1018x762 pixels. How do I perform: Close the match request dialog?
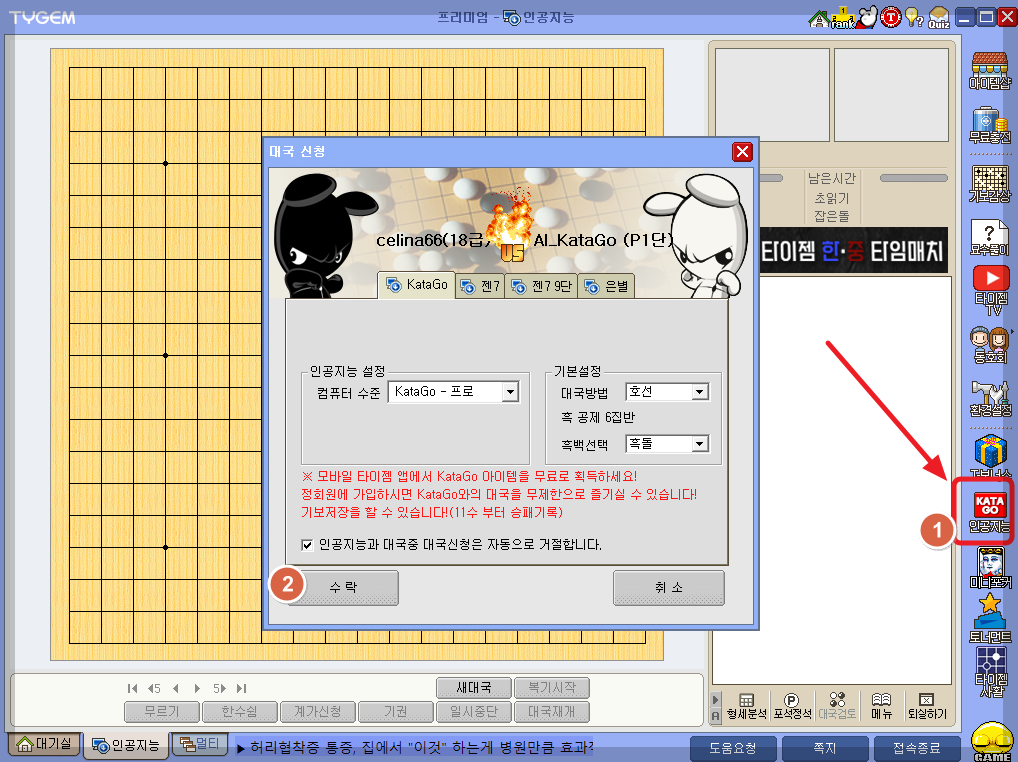pos(742,152)
